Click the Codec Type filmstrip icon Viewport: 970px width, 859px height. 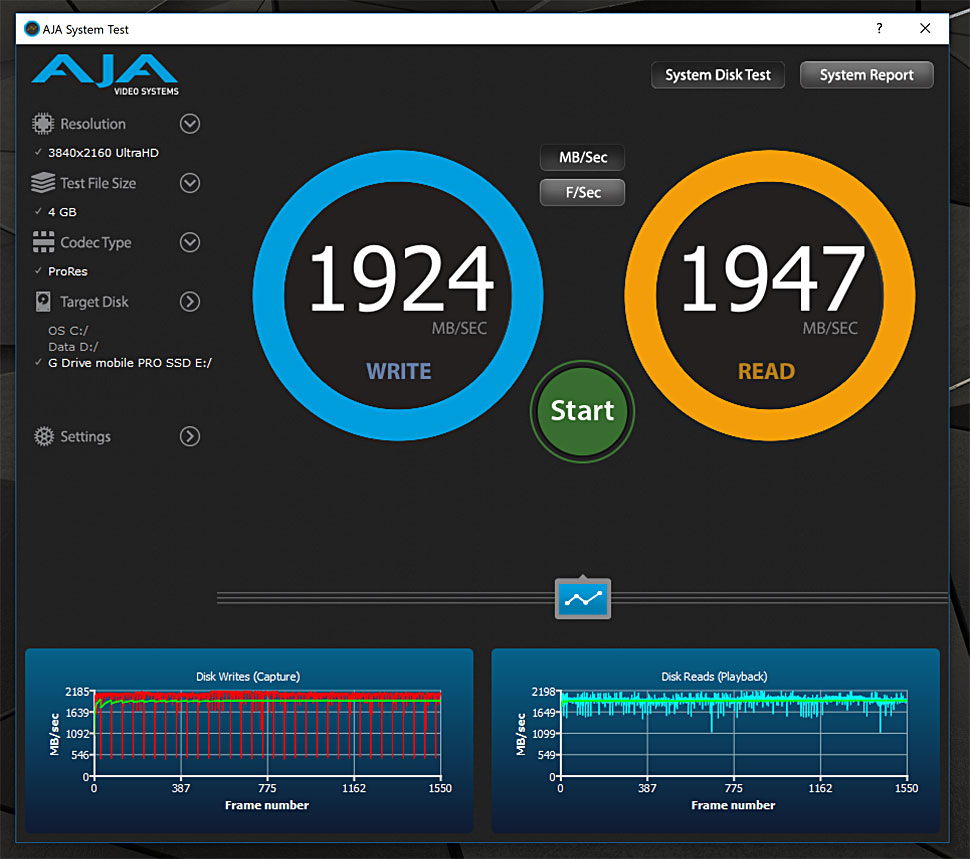point(43,242)
